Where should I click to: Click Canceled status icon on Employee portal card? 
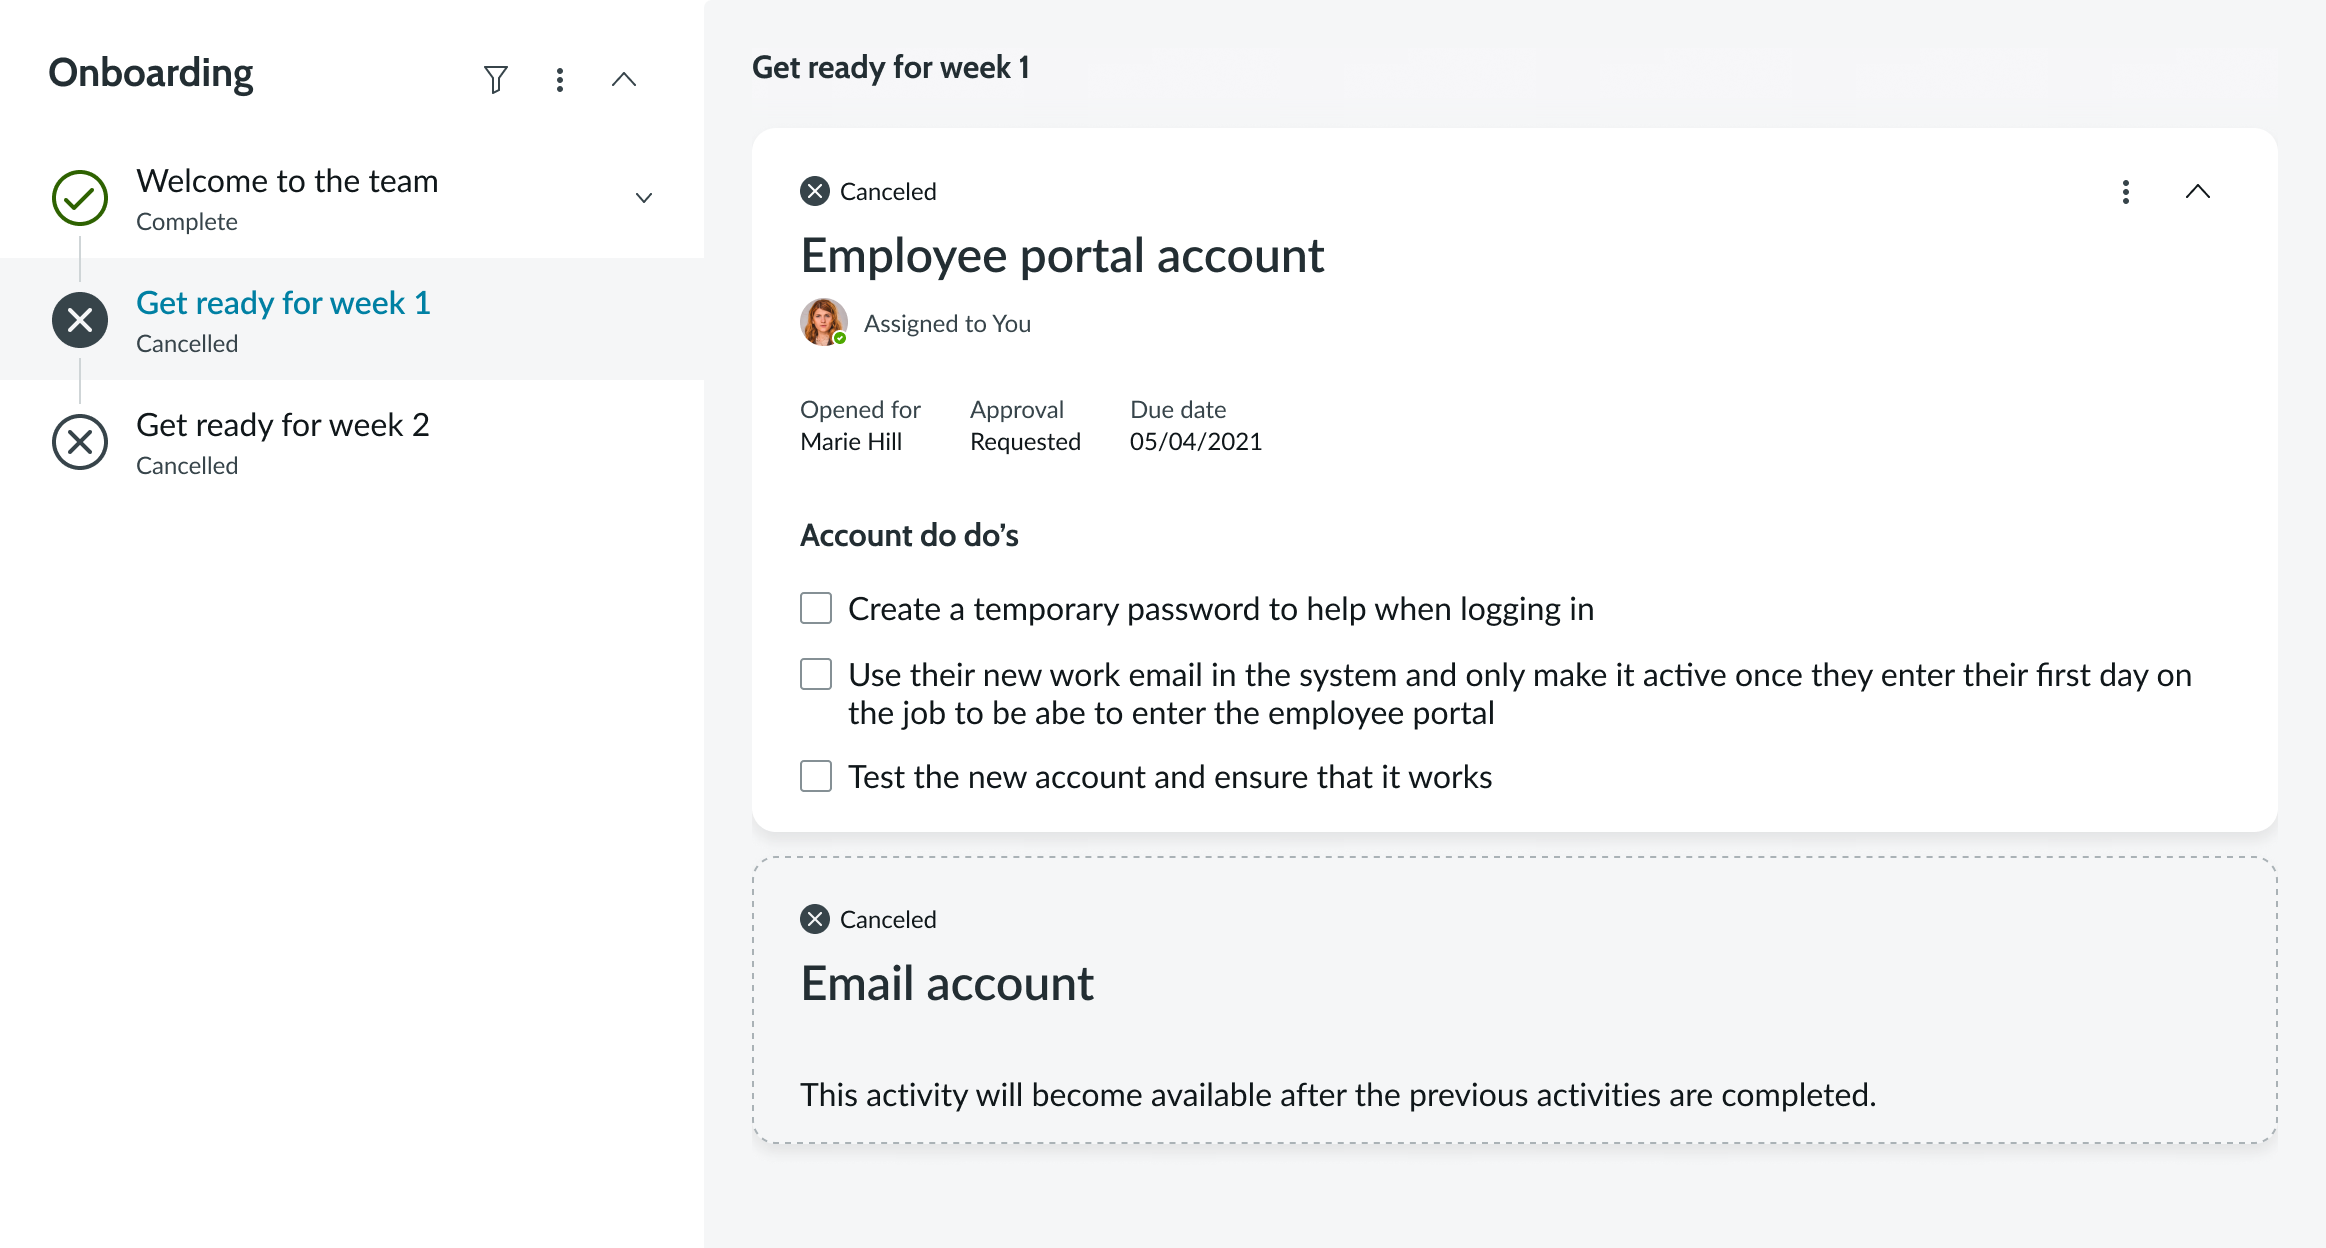pos(815,191)
